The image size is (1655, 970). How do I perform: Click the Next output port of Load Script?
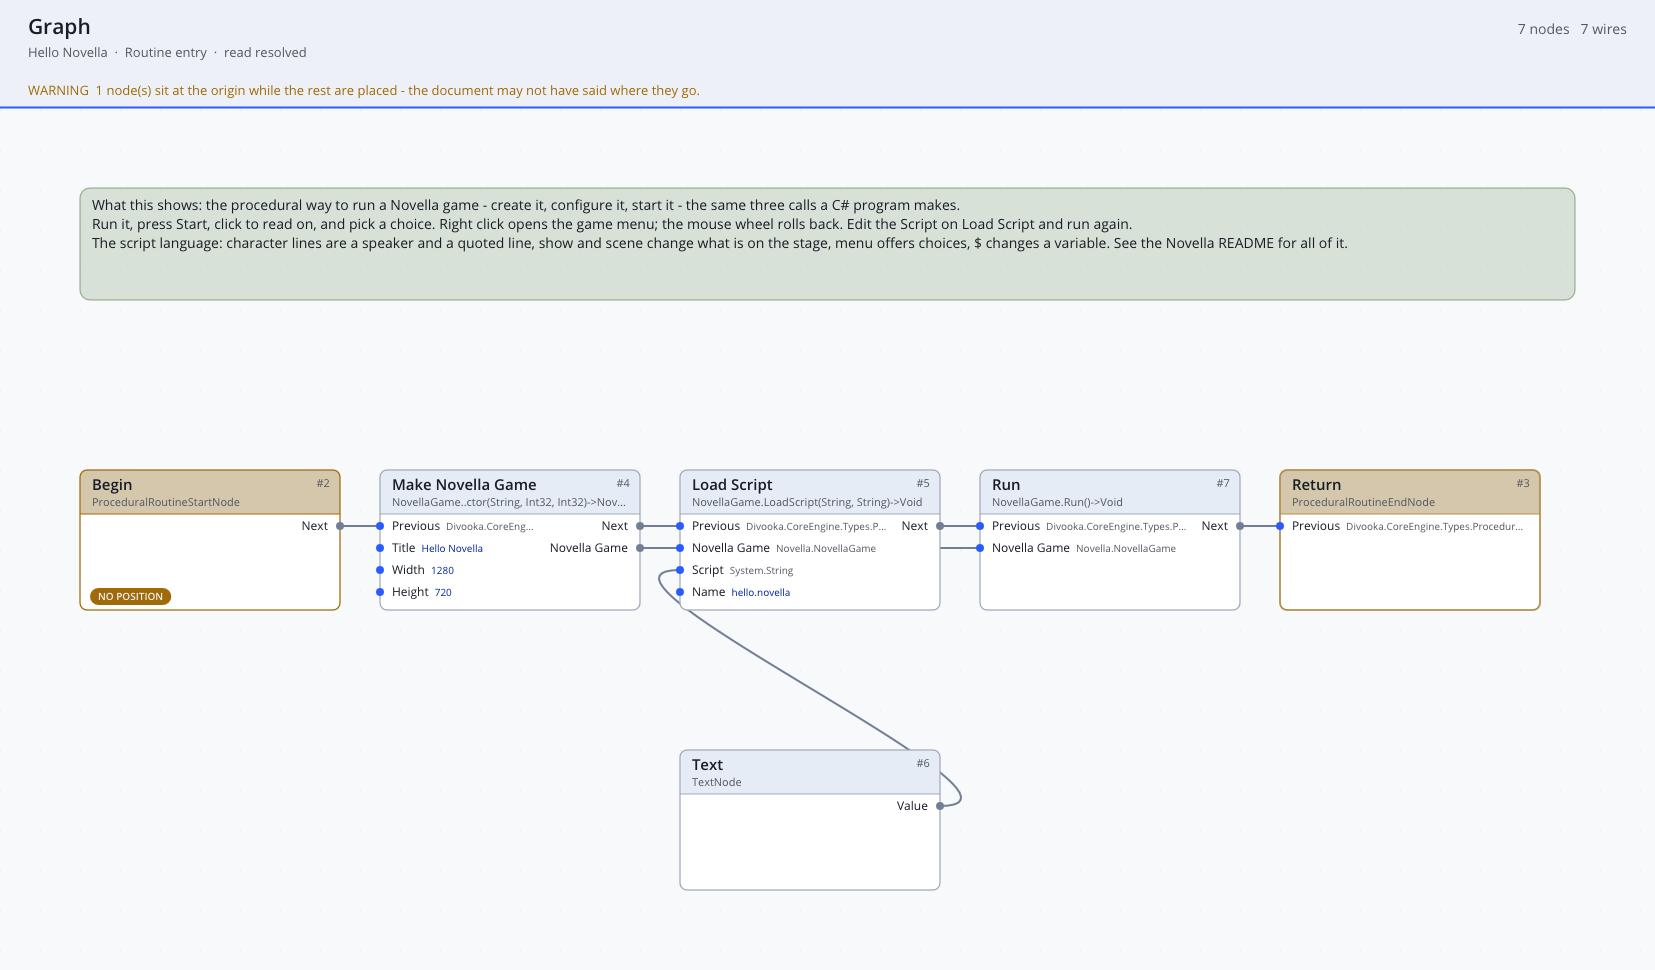[940, 526]
